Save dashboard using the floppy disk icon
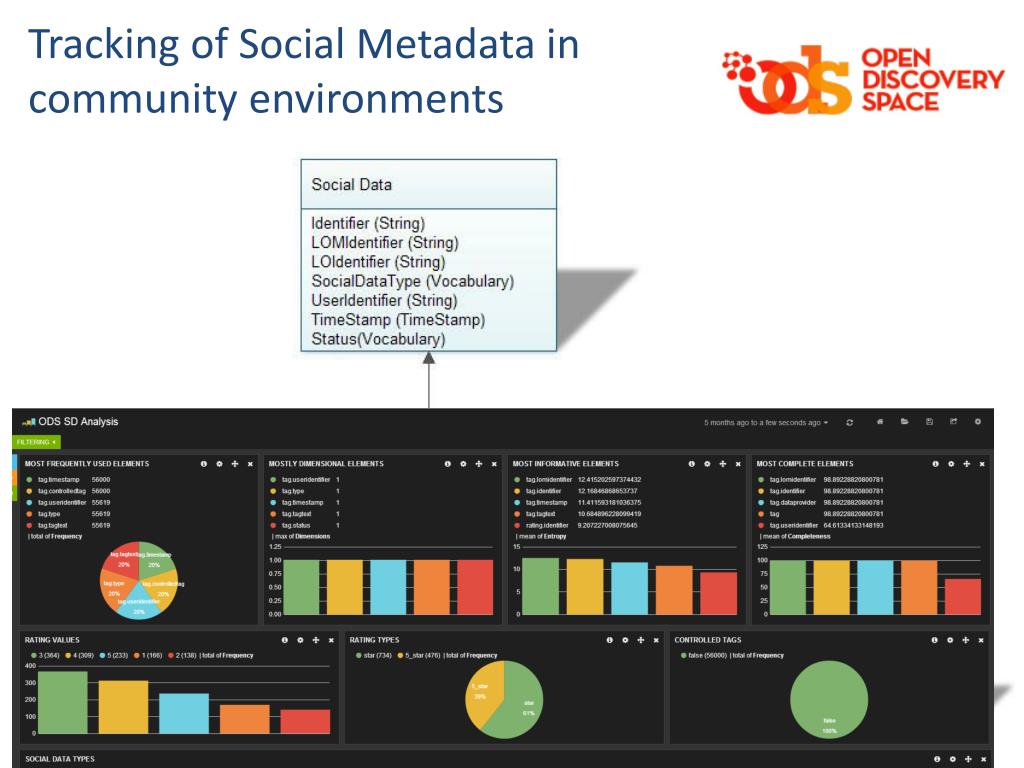This screenshot has height=768, width=1024. click(929, 422)
